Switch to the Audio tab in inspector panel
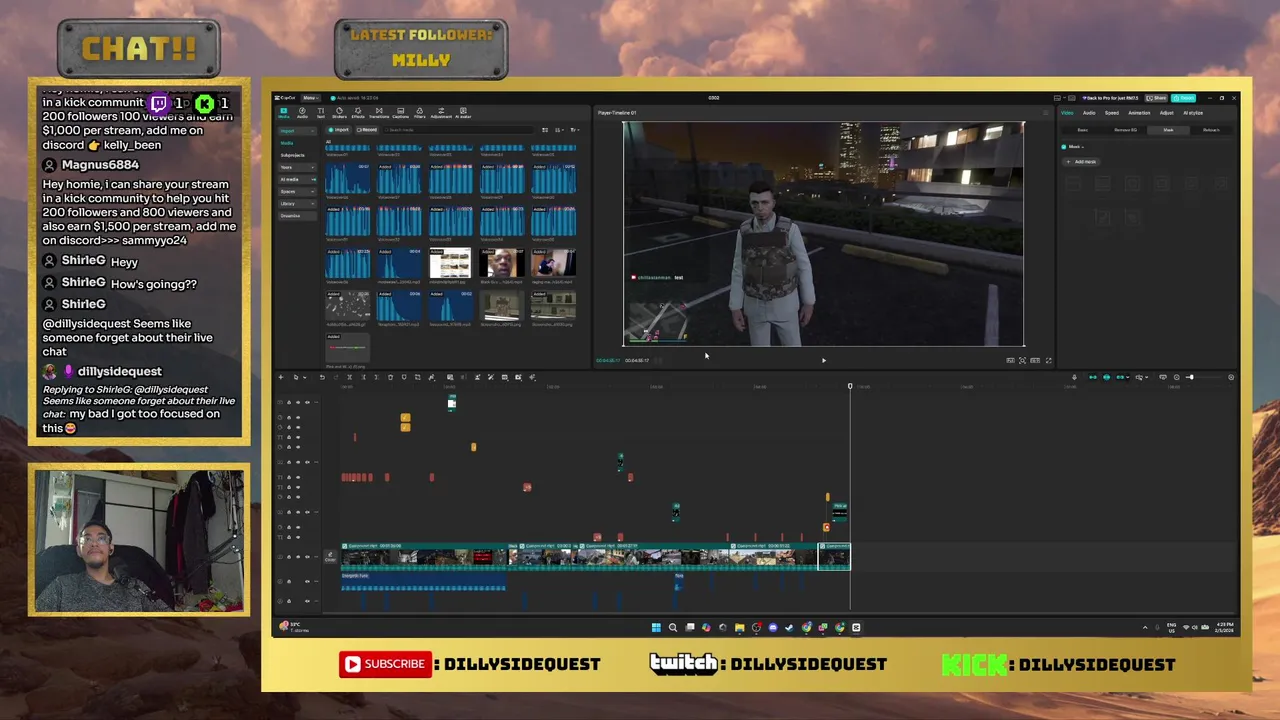 pyautogui.click(x=1089, y=113)
